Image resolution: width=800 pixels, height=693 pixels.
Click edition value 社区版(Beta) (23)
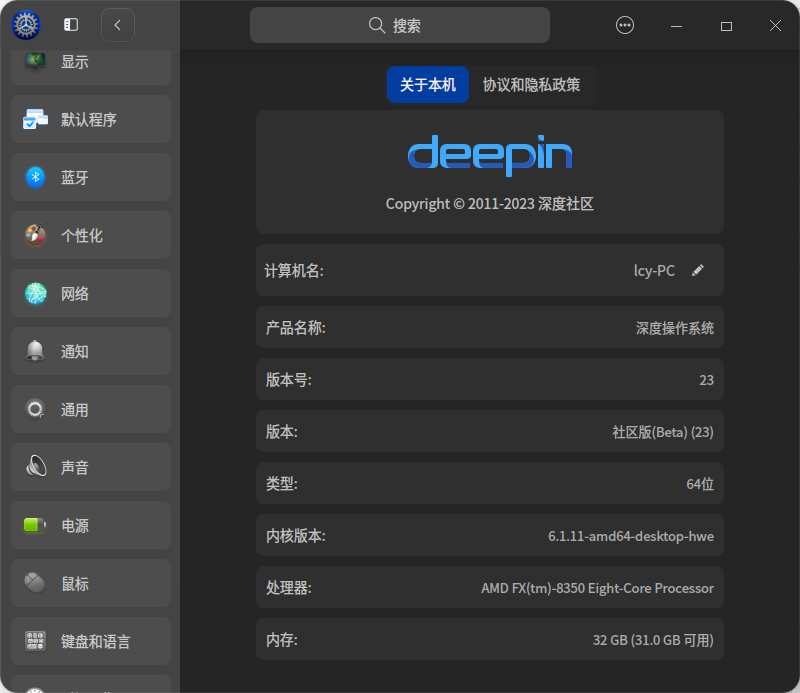point(663,432)
